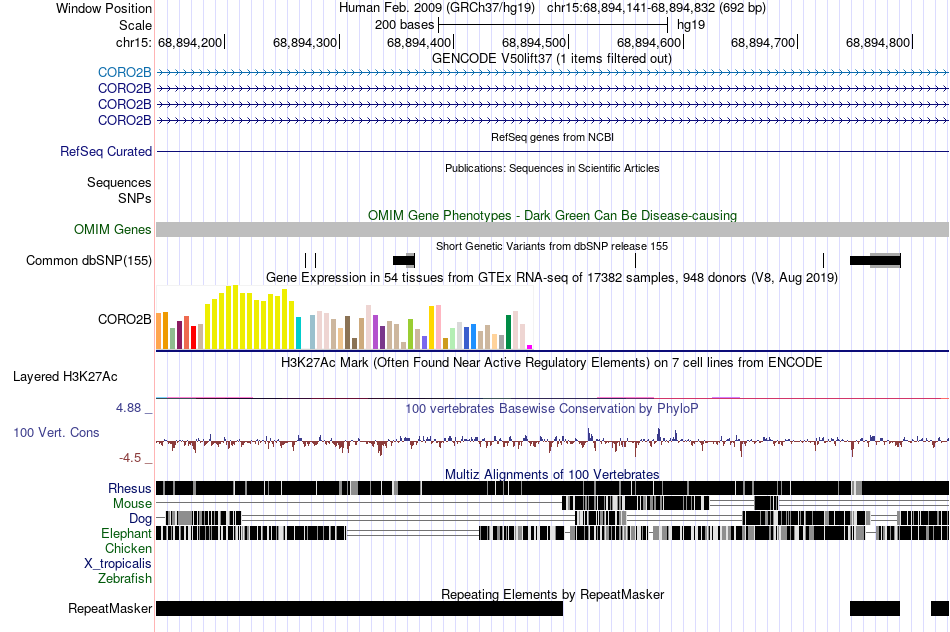Open the GTEx Gene Expression track title
The height and width of the screenshot is (632, 950).
(x=552, y=278)
